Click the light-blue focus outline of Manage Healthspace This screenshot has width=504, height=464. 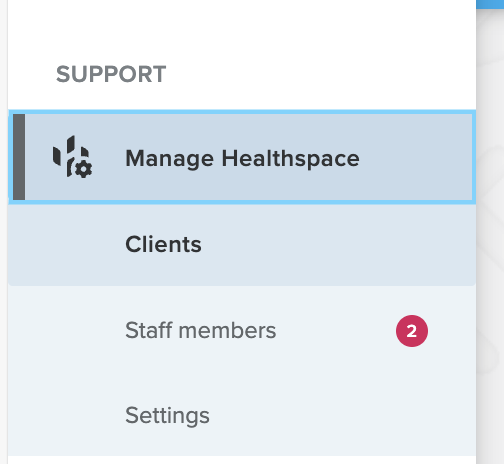(x=242, y=112)
